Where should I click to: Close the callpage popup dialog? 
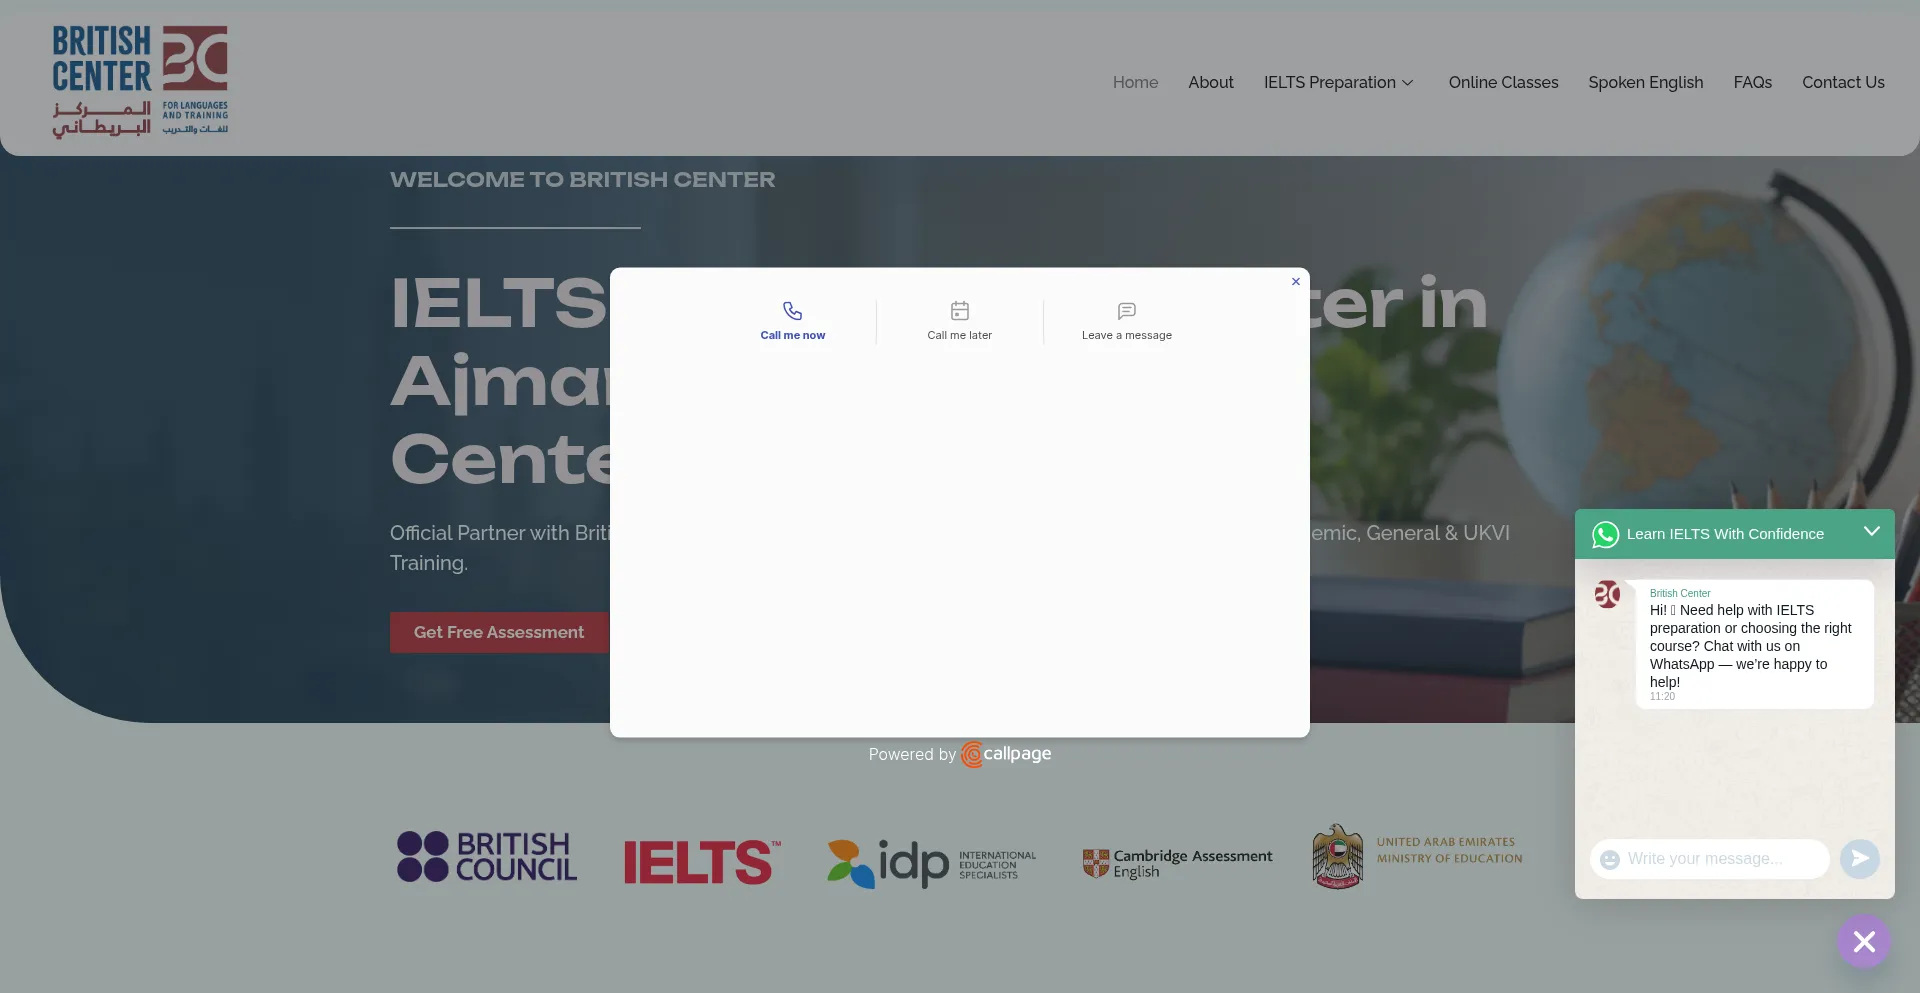pos(1296,282)
